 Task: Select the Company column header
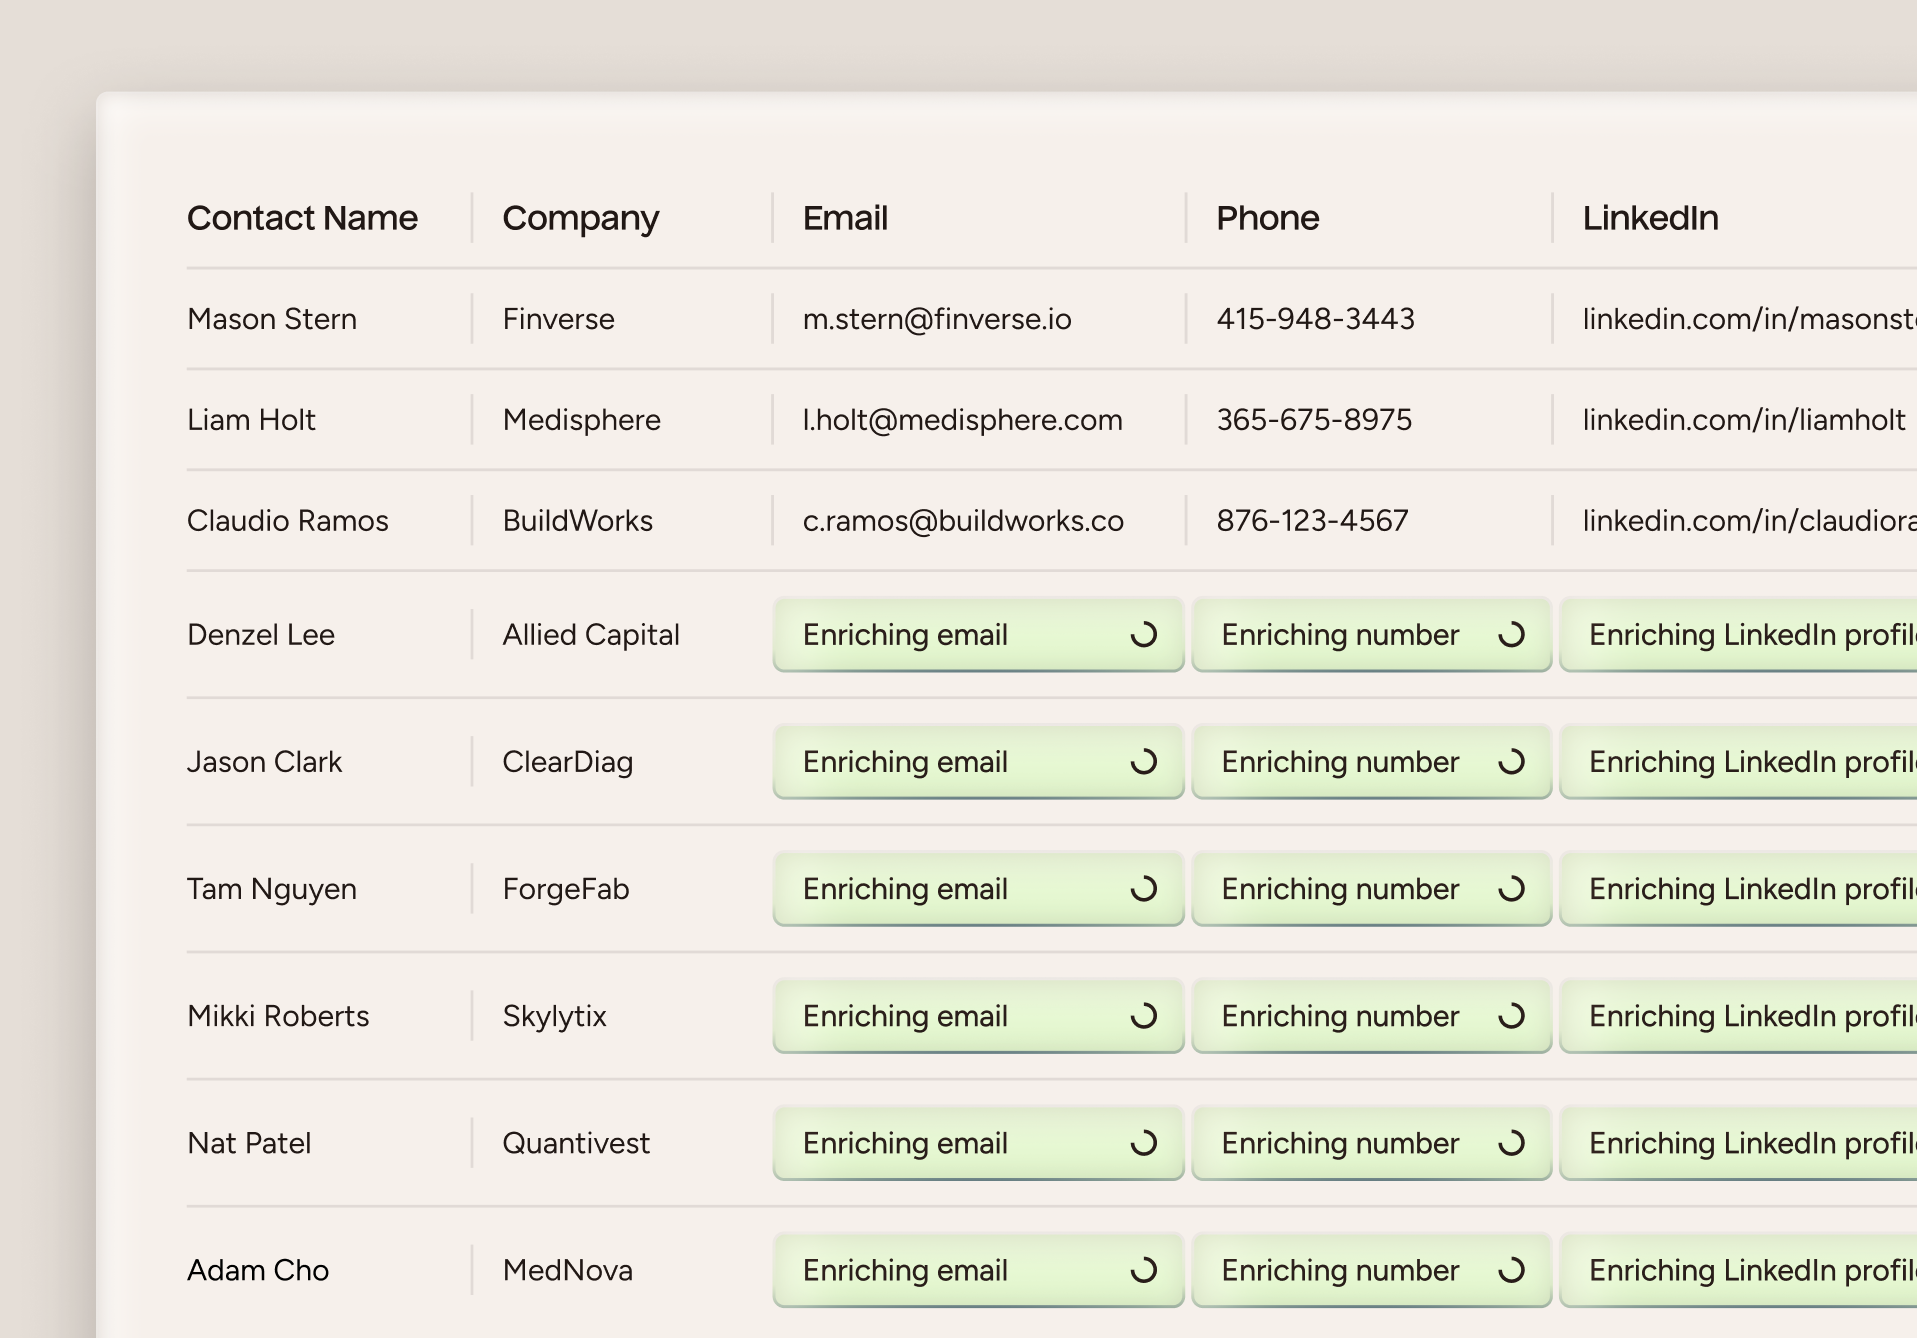[581, 219]
